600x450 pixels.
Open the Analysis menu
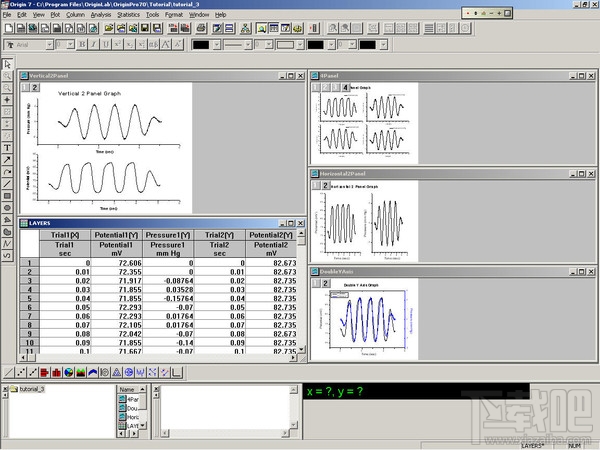[101, 15]
